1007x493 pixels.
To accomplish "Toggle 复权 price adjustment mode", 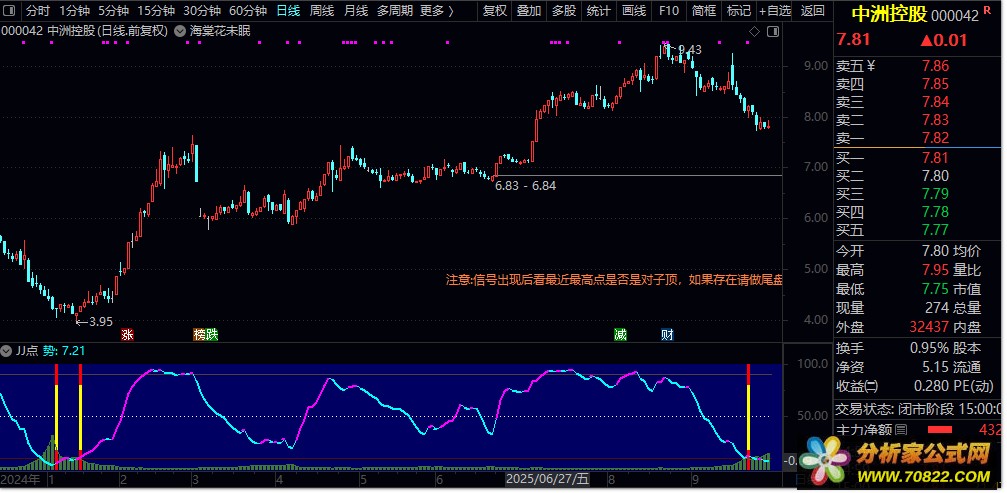I will pyautogui.click(x=494, y=11).
